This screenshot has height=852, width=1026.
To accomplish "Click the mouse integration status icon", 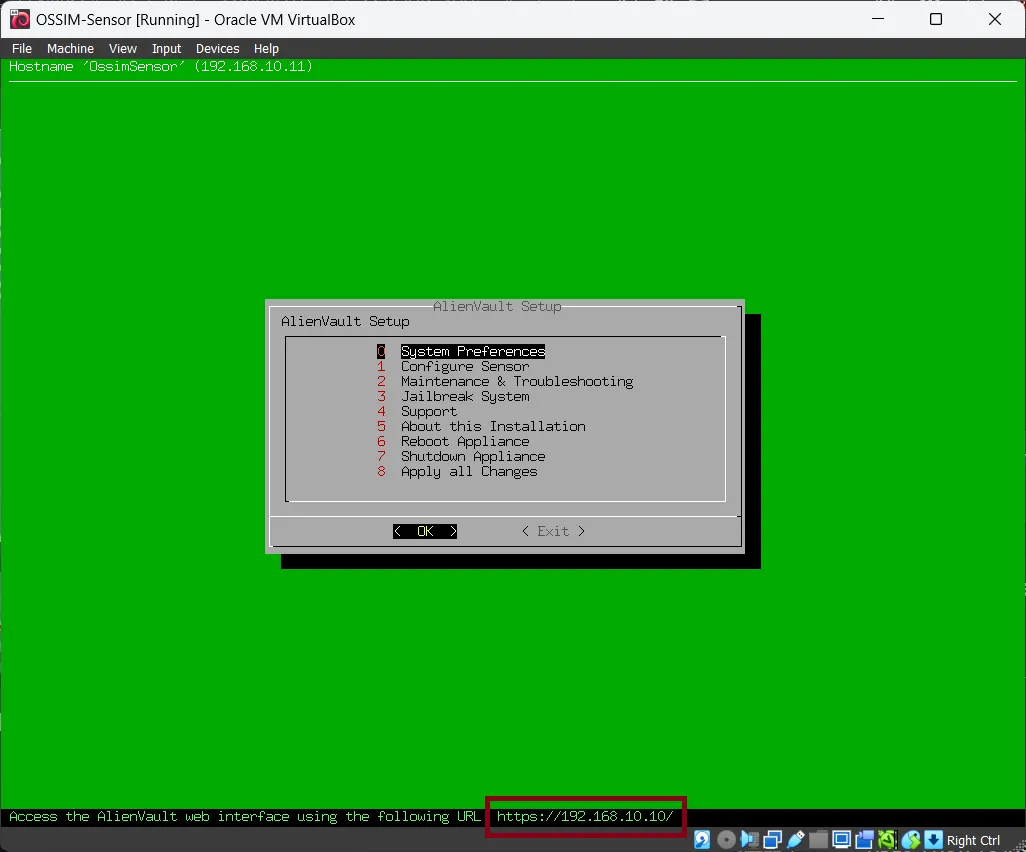I will pos(911,840).
